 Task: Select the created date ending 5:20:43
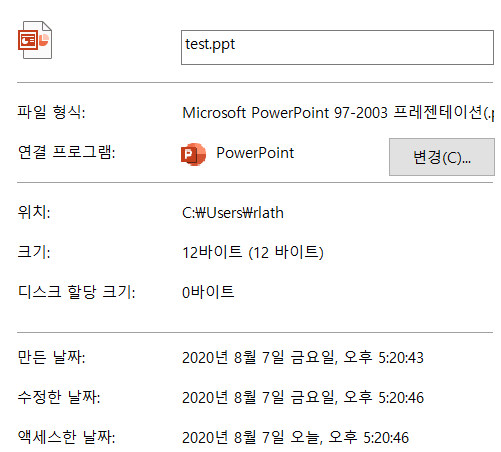tap(303, 357)
